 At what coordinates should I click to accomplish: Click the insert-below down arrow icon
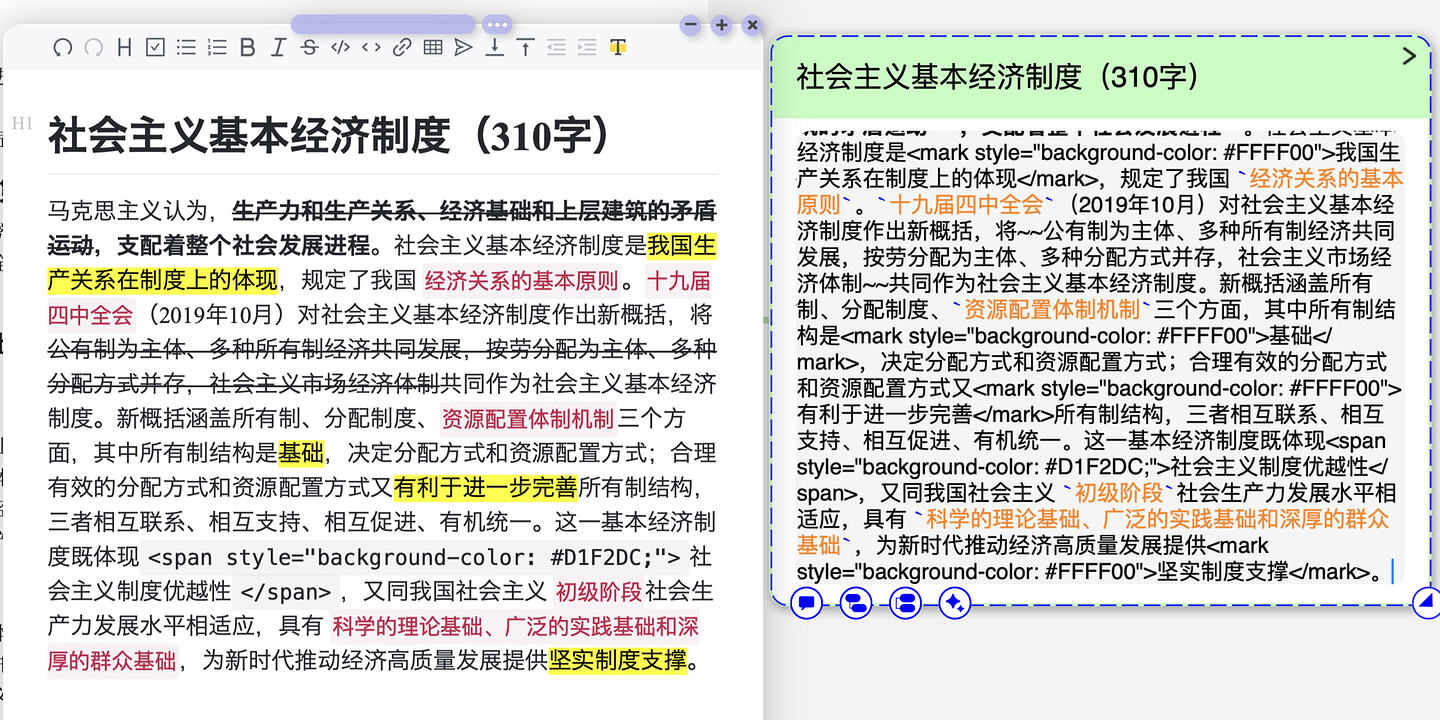(494, 47)
